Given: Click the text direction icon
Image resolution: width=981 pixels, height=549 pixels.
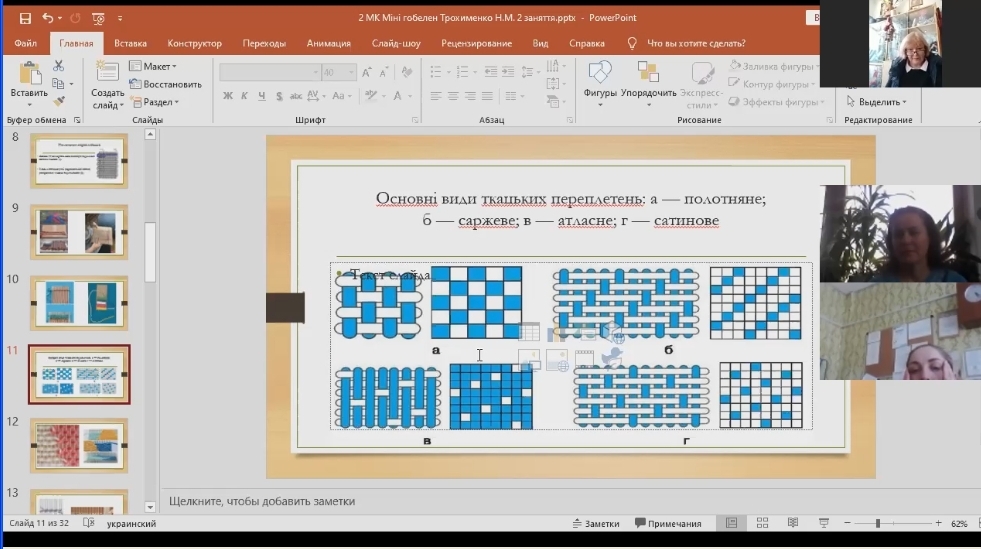Looking at the screenshot, I should [552, 65].
